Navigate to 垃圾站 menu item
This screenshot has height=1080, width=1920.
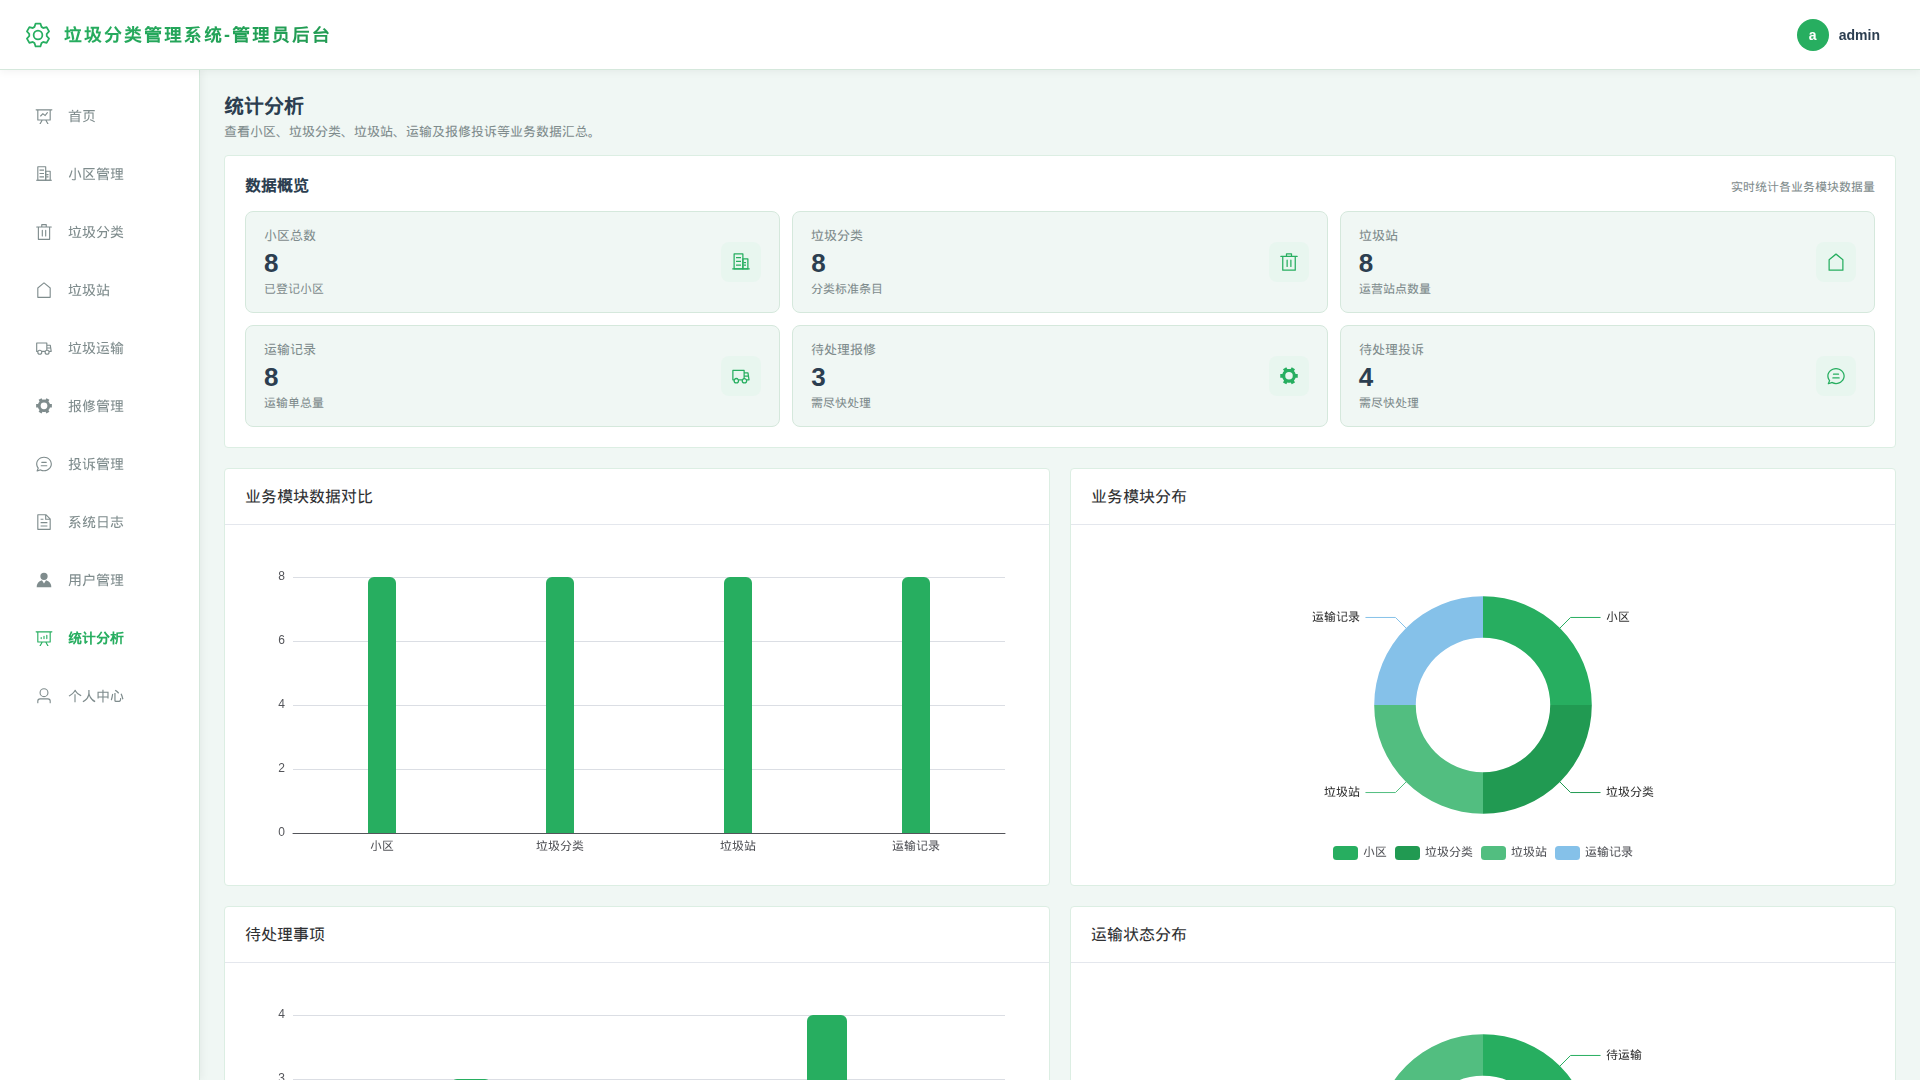pyautogui.click(x=100, y=290)
